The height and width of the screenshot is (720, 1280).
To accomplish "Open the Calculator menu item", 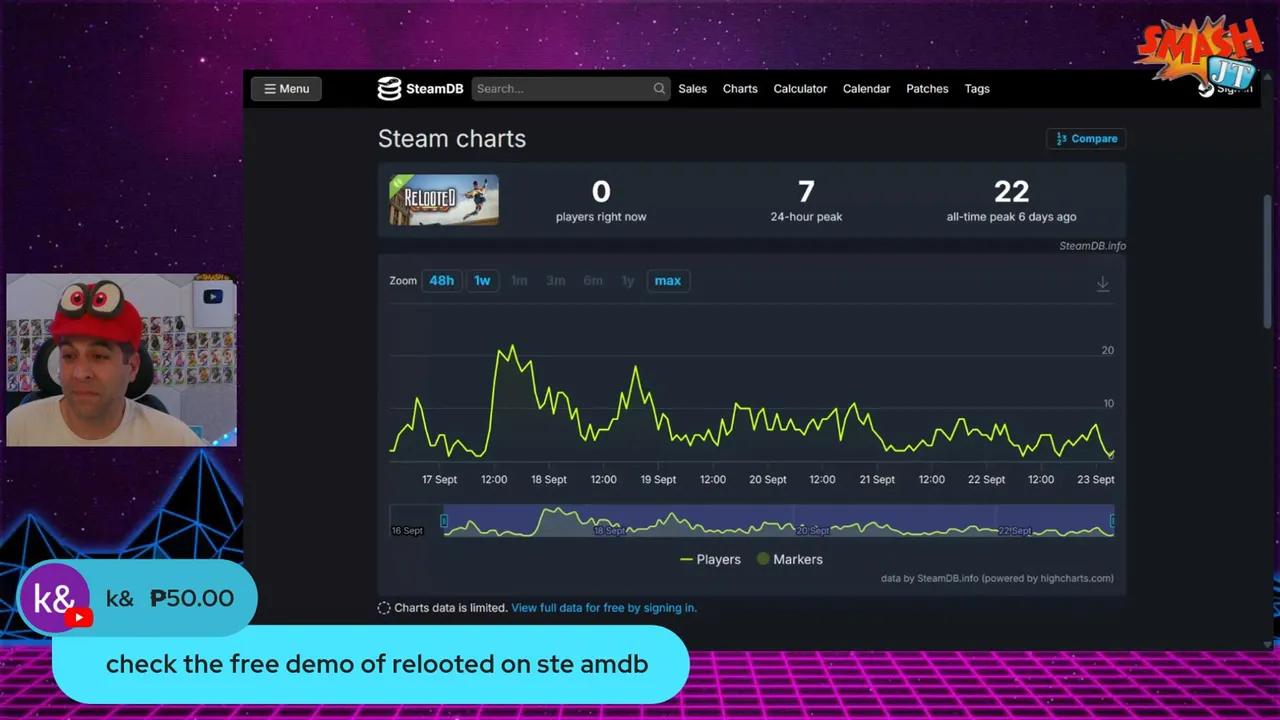I will [800, 89].
